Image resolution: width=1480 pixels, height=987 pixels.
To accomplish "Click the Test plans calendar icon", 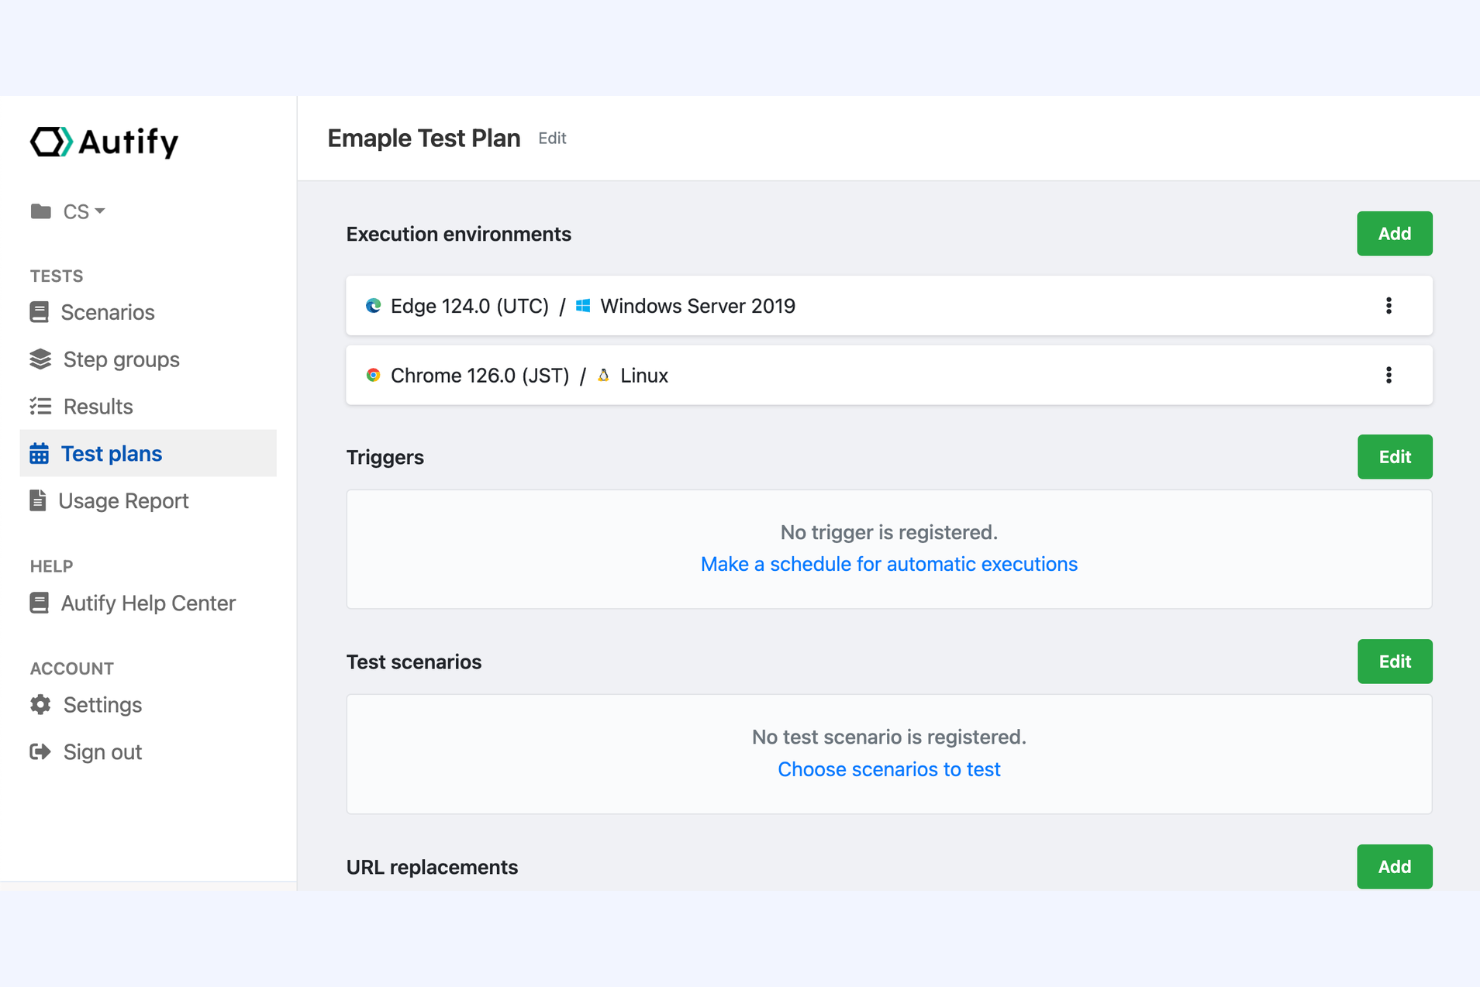I will tap(40, 453).
